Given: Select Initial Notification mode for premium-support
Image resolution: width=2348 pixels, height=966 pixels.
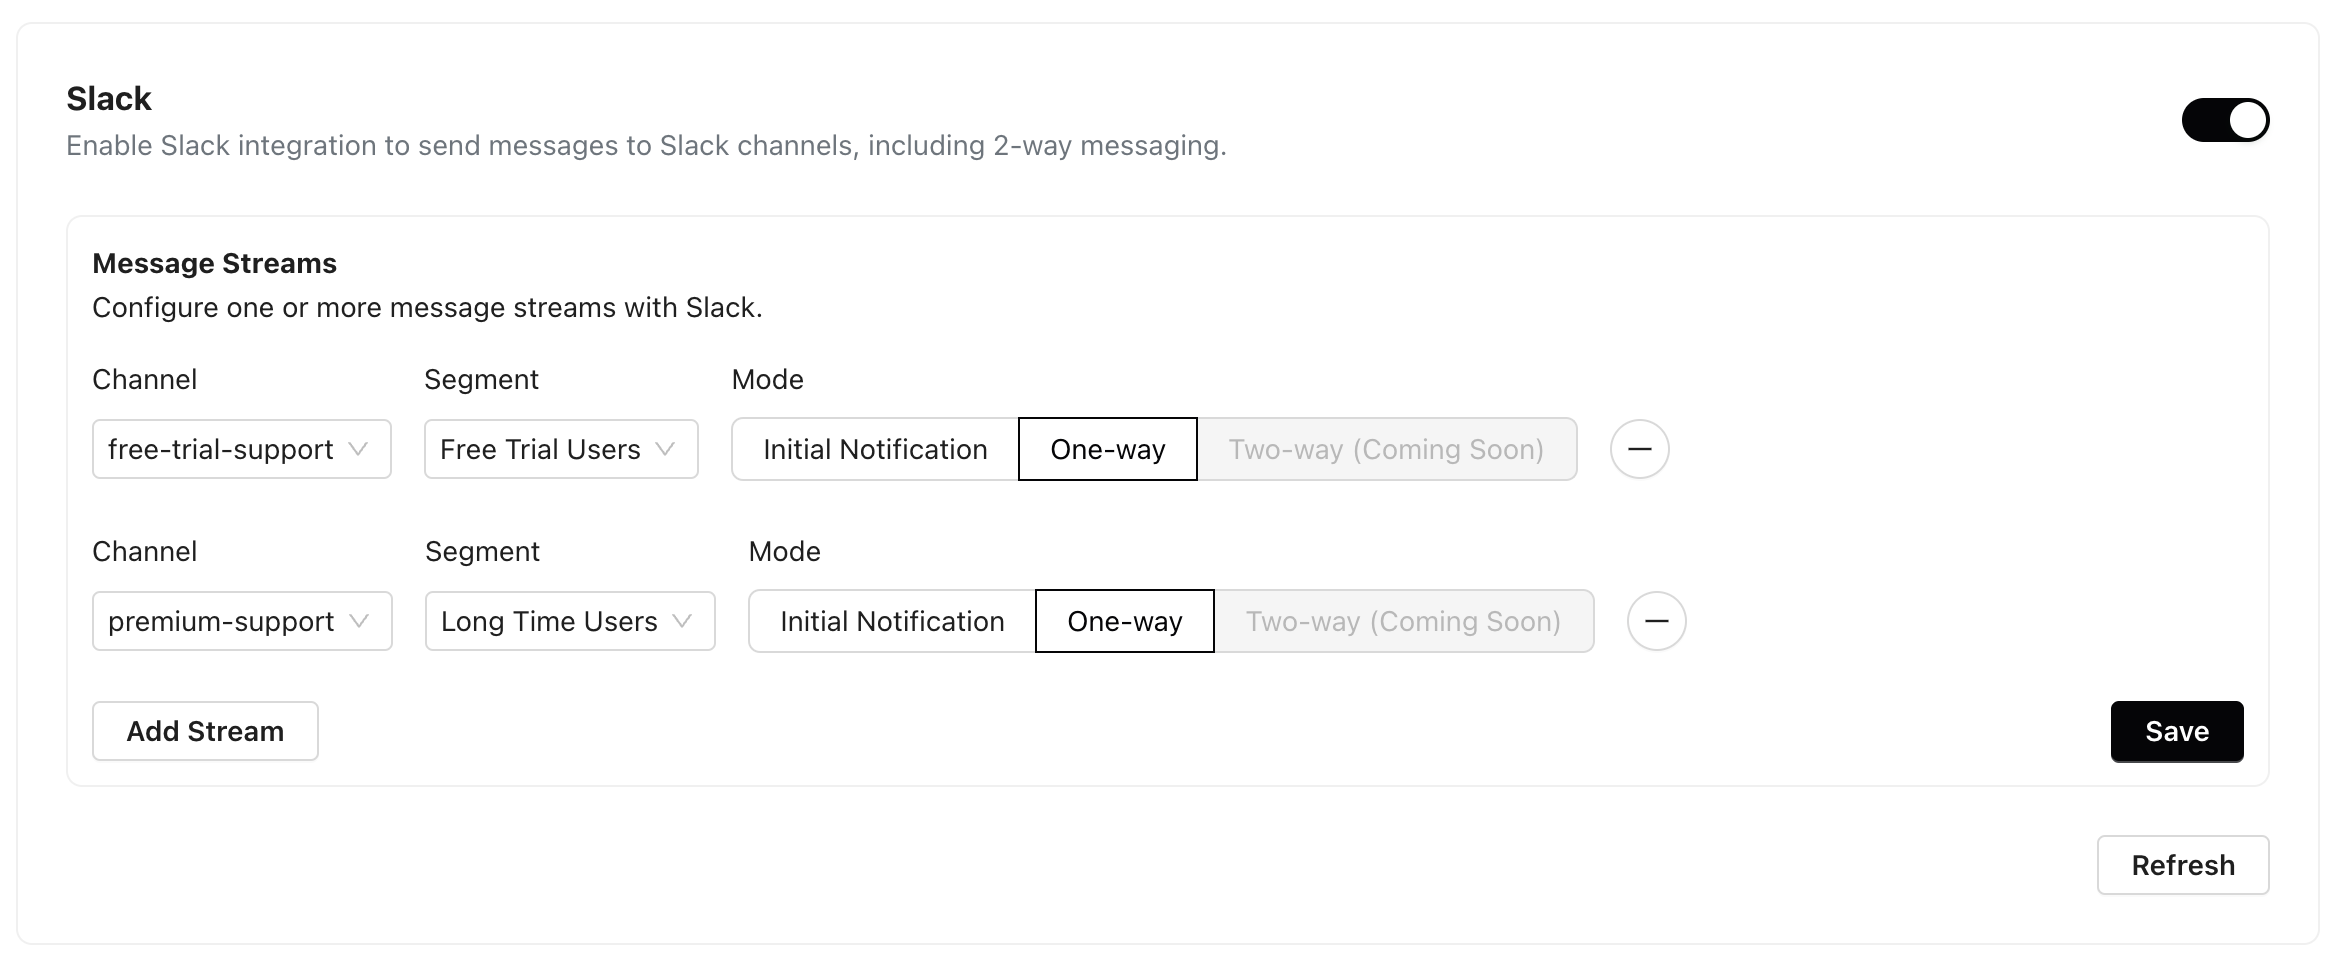Looking at the screenshot, I should point(892,621).
